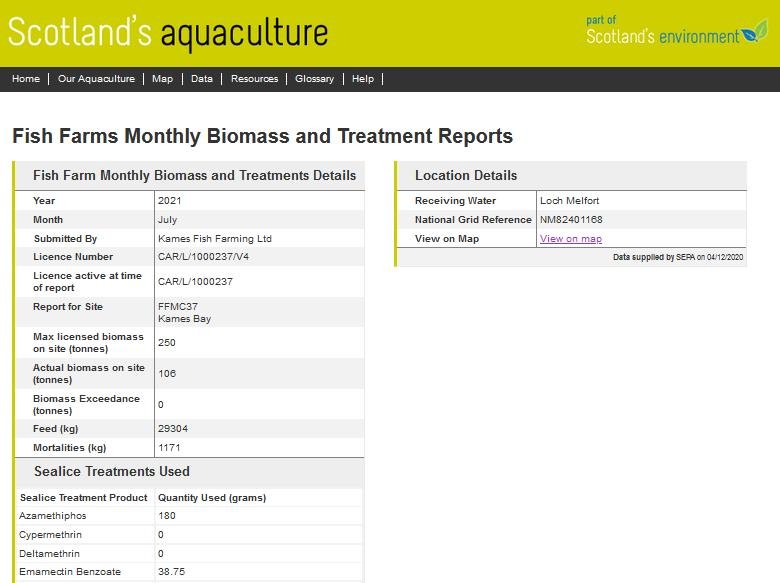
Task: Select Map in the navigation bar
Action: [x=162, y=79]
